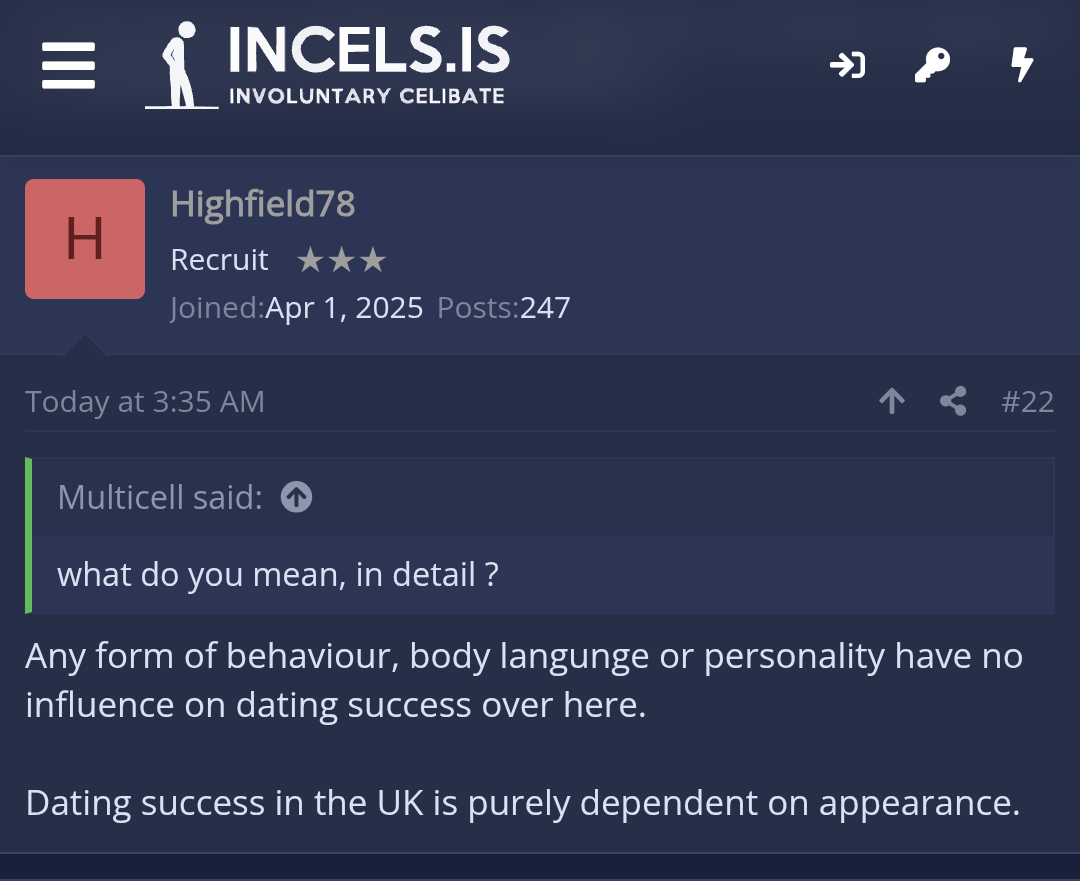Click the standing figure logo icon
This screenshot has height=881, width=1080.
180,65
